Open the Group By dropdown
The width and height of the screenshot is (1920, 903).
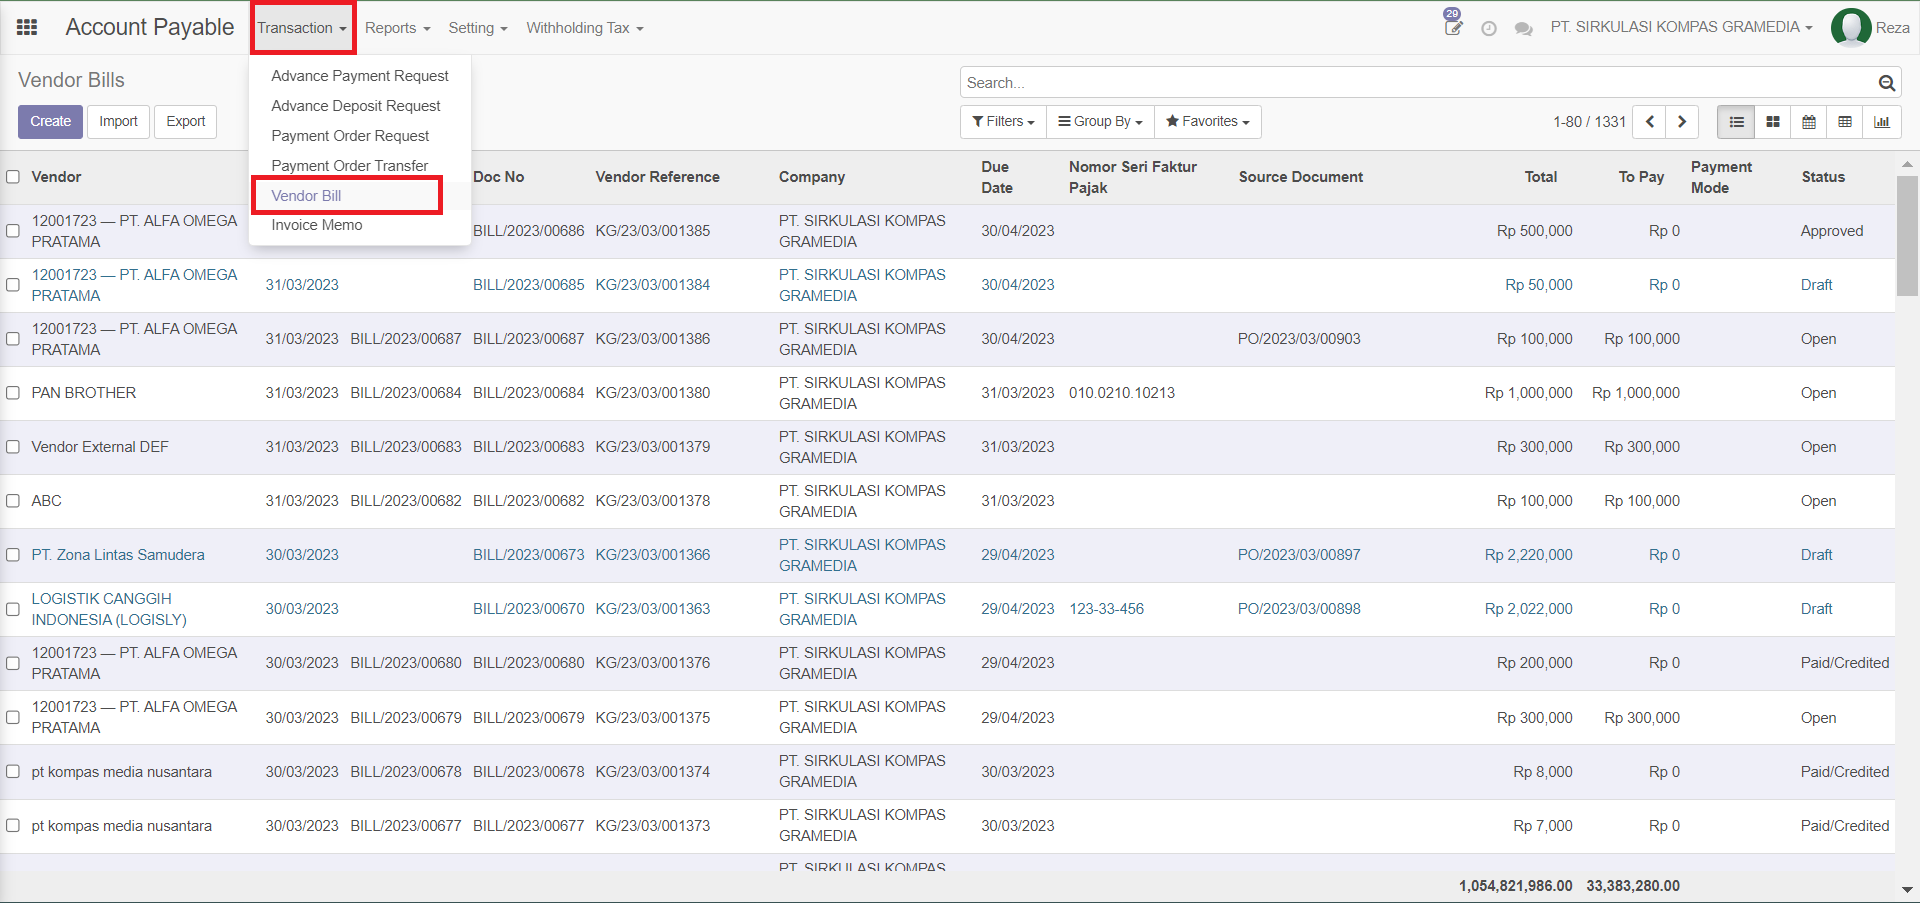click(x=1100, y=122)
